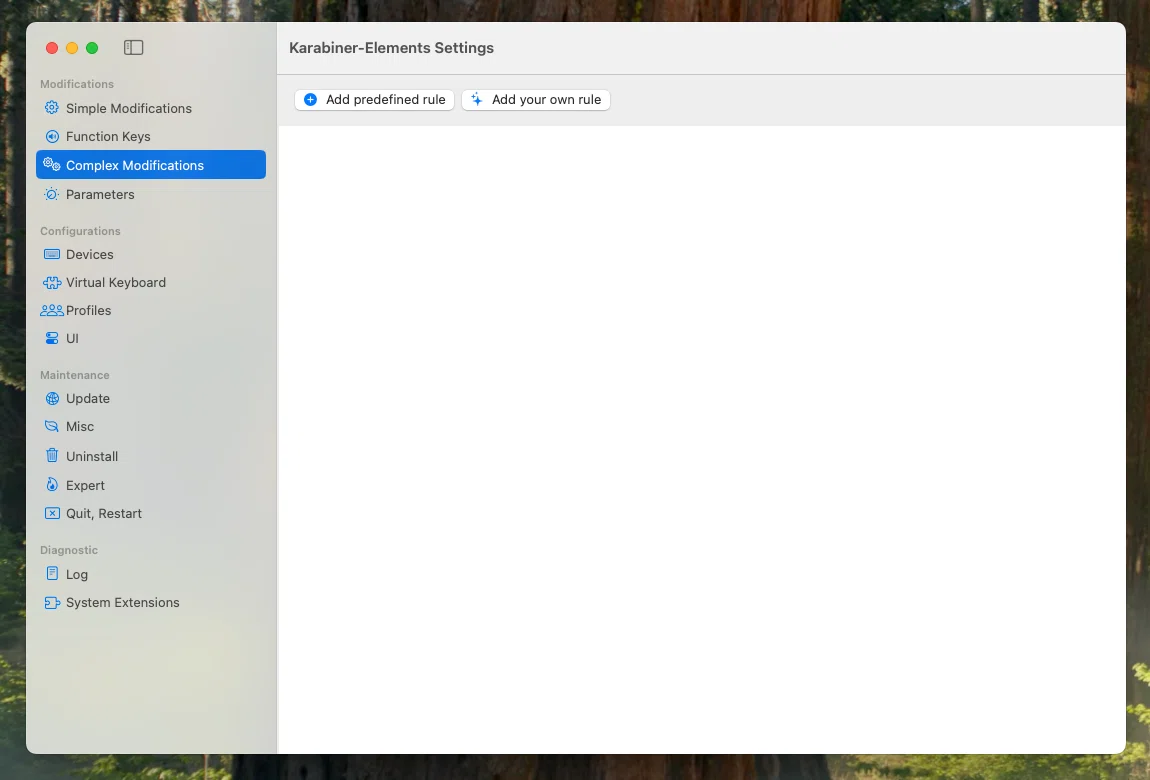
Task: Select Complex Modifications in sidebar
Action: [150, 165]
